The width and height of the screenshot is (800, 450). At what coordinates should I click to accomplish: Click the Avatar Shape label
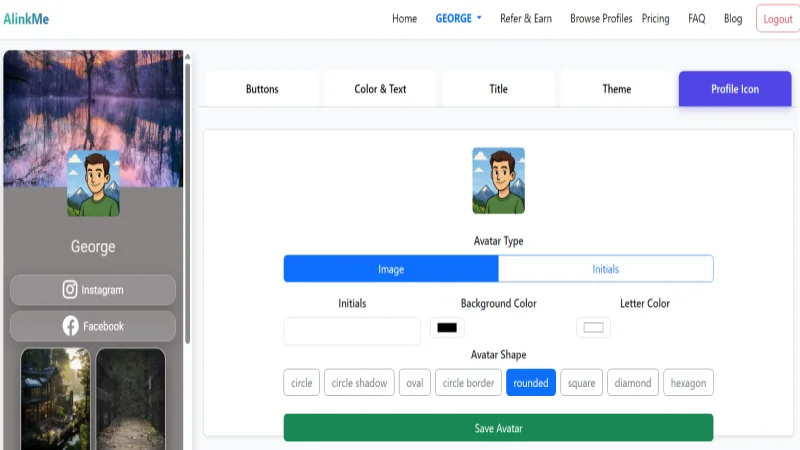[498, 355]
